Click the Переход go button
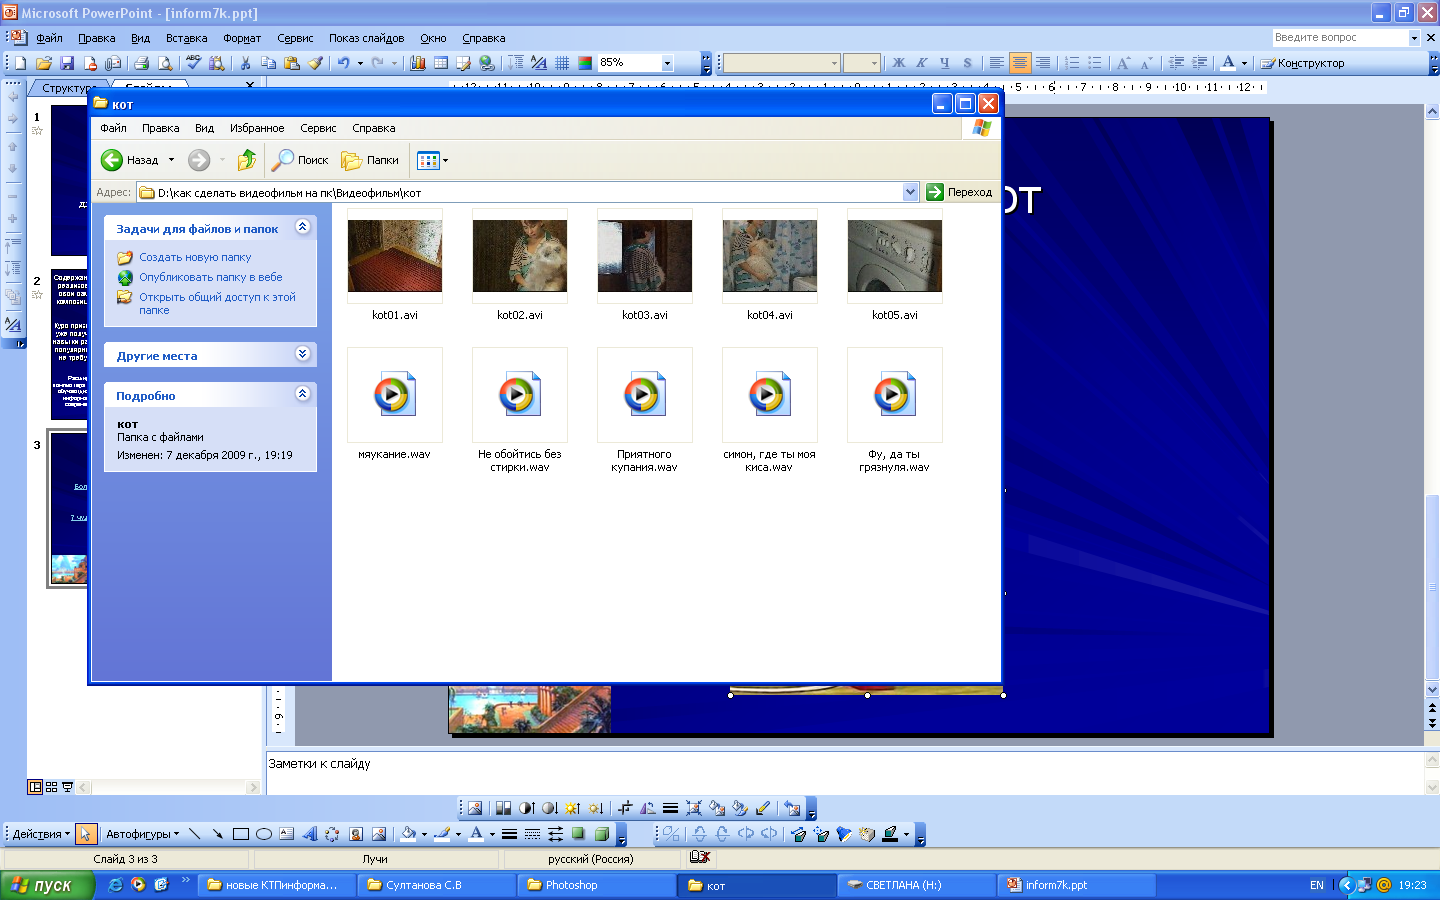Screen dimensions: 1440x900 pos(960,192)
